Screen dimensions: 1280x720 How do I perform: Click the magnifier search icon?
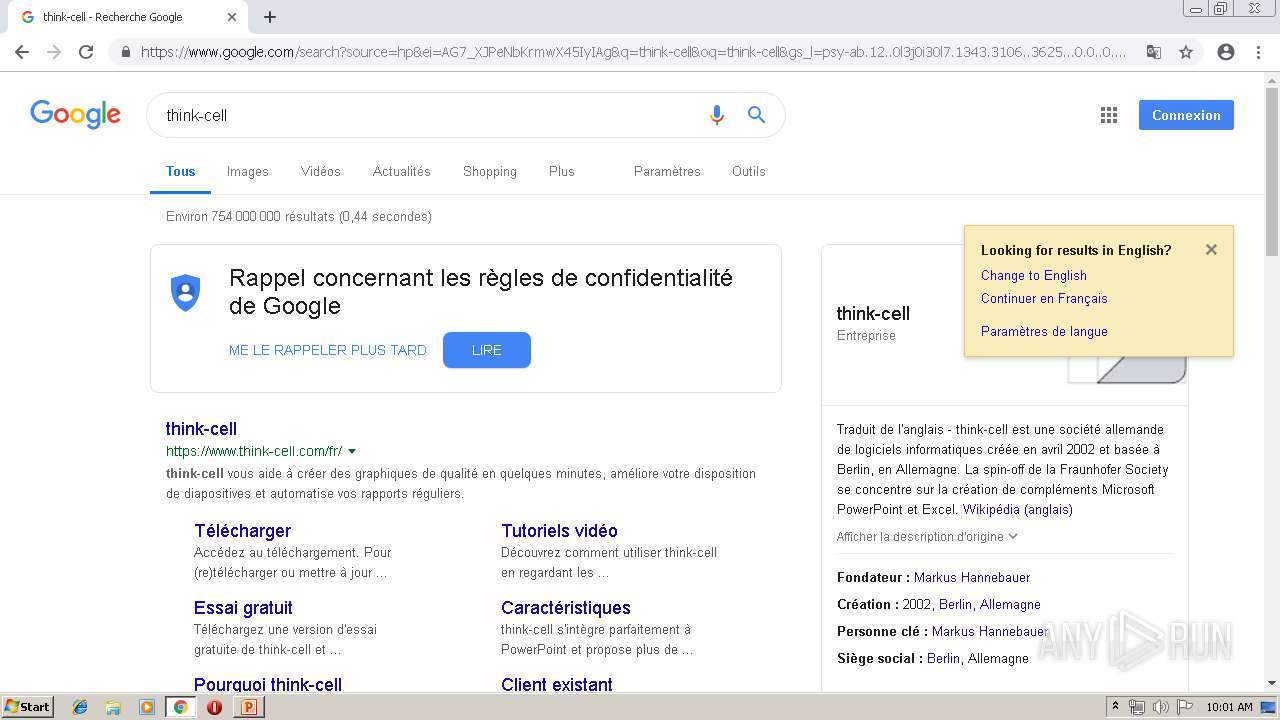click(x=756, y=115)
